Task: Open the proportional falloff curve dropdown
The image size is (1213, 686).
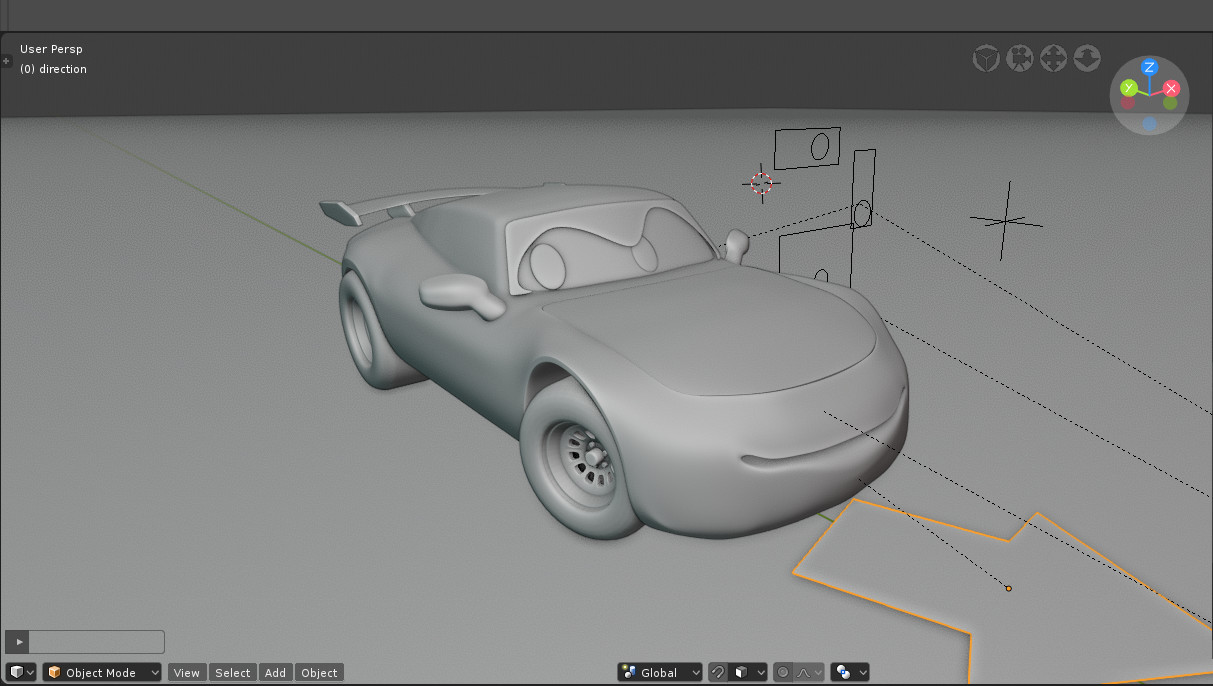Action: pos(809,673)
